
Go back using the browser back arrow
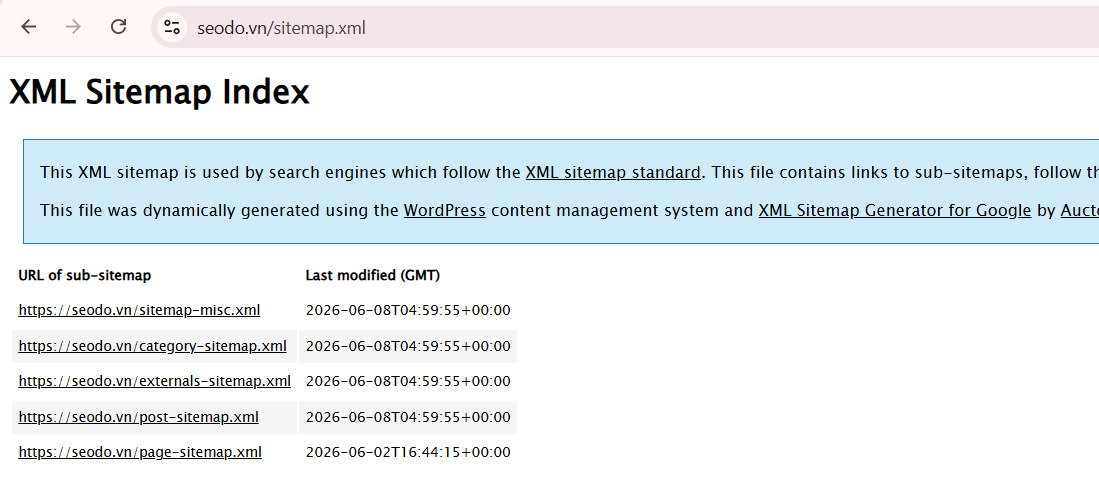click(28, 27)
